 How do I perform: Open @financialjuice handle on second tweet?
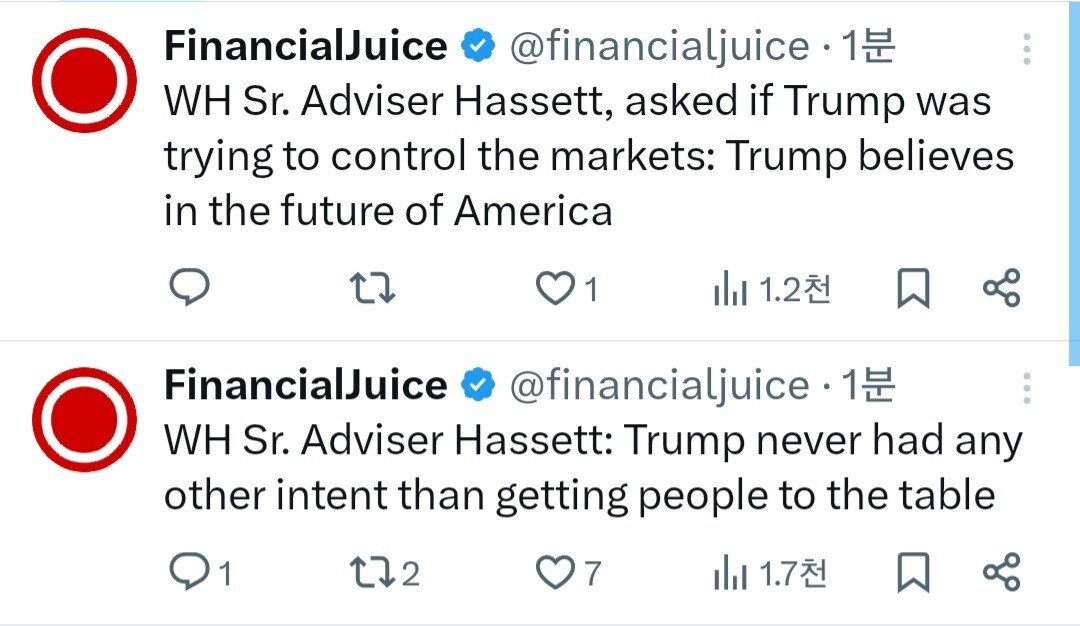[x=659, y=386]
